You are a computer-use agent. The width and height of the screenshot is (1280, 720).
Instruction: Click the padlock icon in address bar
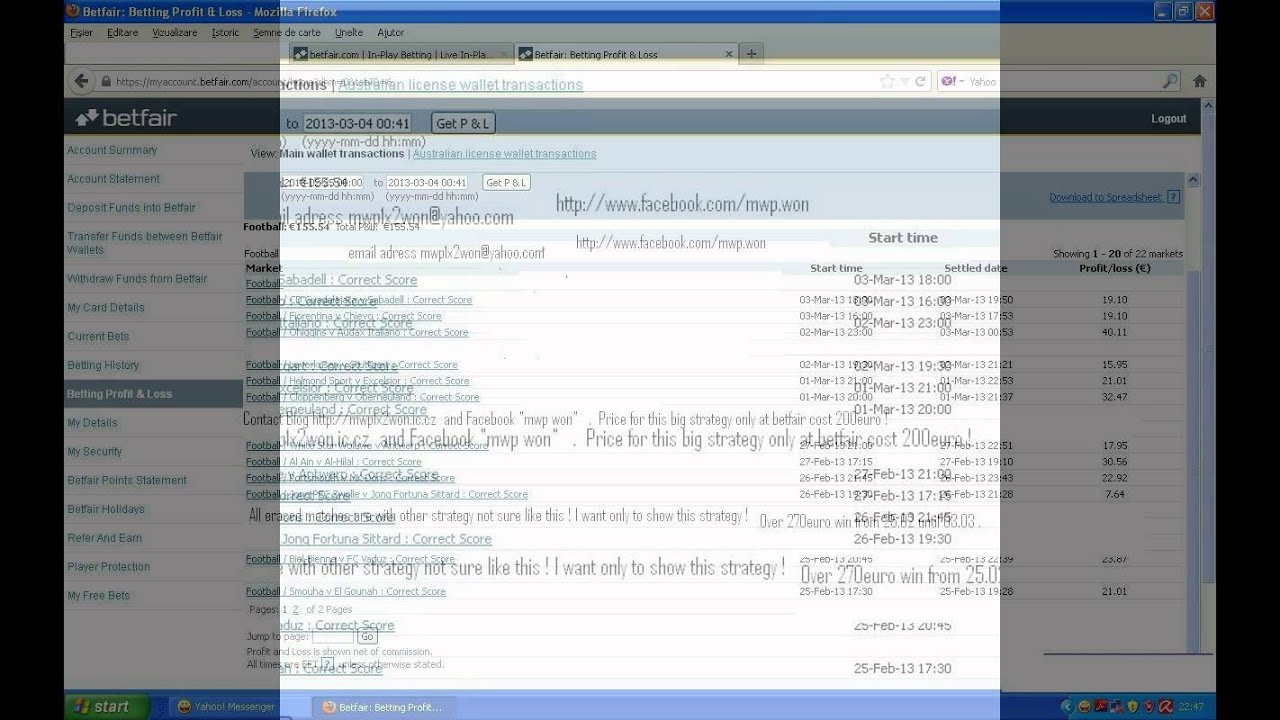coord(106,82)
